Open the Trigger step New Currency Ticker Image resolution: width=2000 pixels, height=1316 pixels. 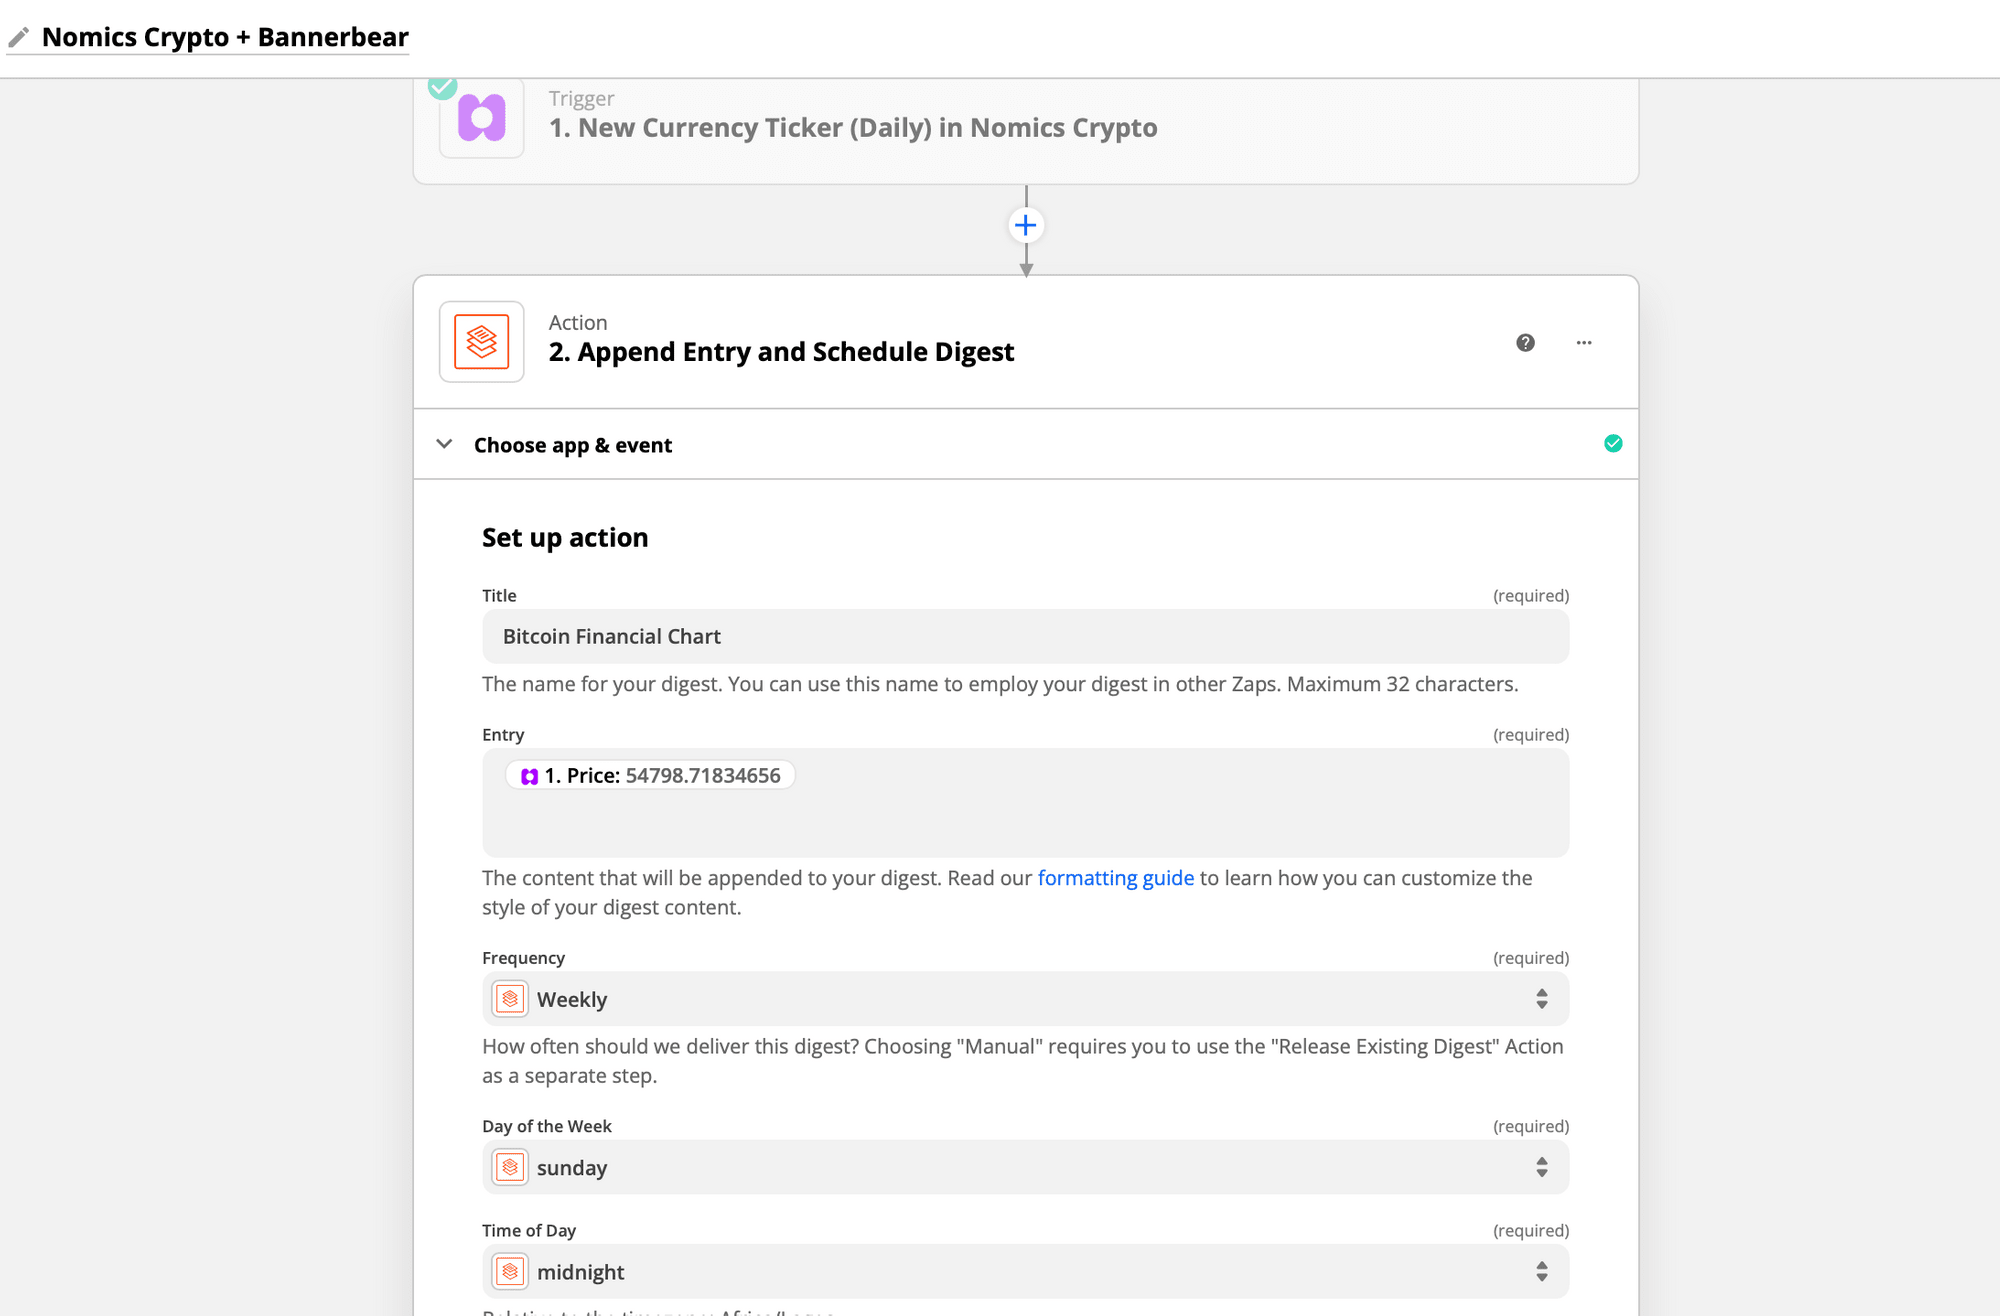click(x=852, y=128)
